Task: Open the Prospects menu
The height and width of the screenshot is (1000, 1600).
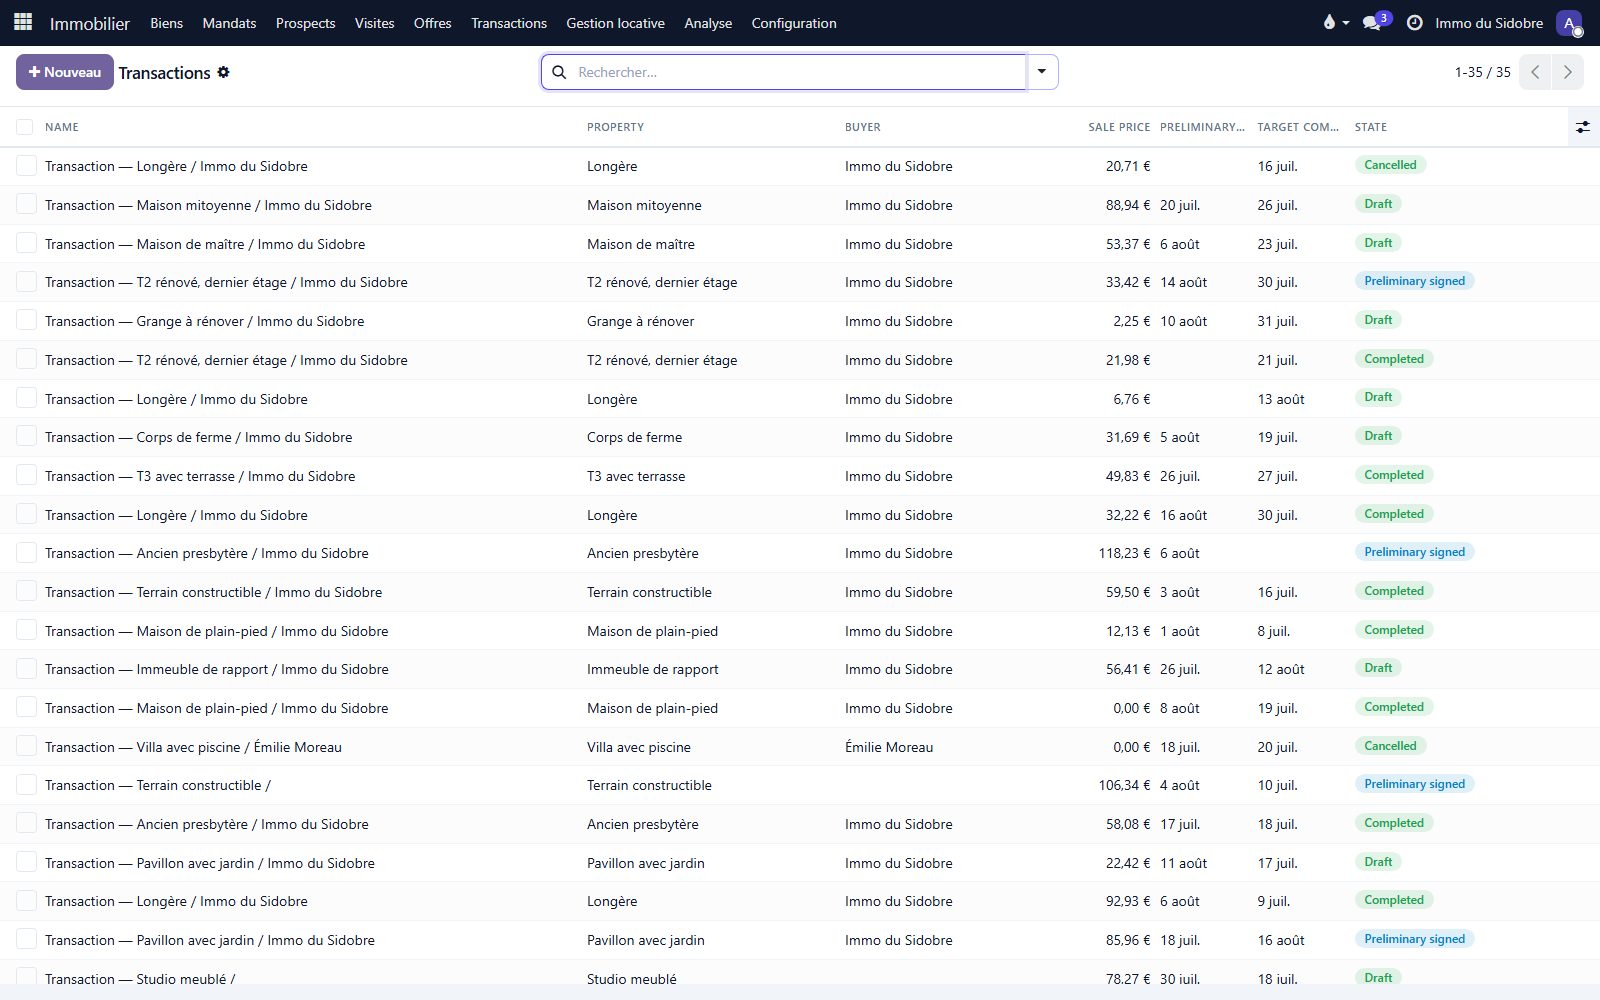Action: (305, 23)
